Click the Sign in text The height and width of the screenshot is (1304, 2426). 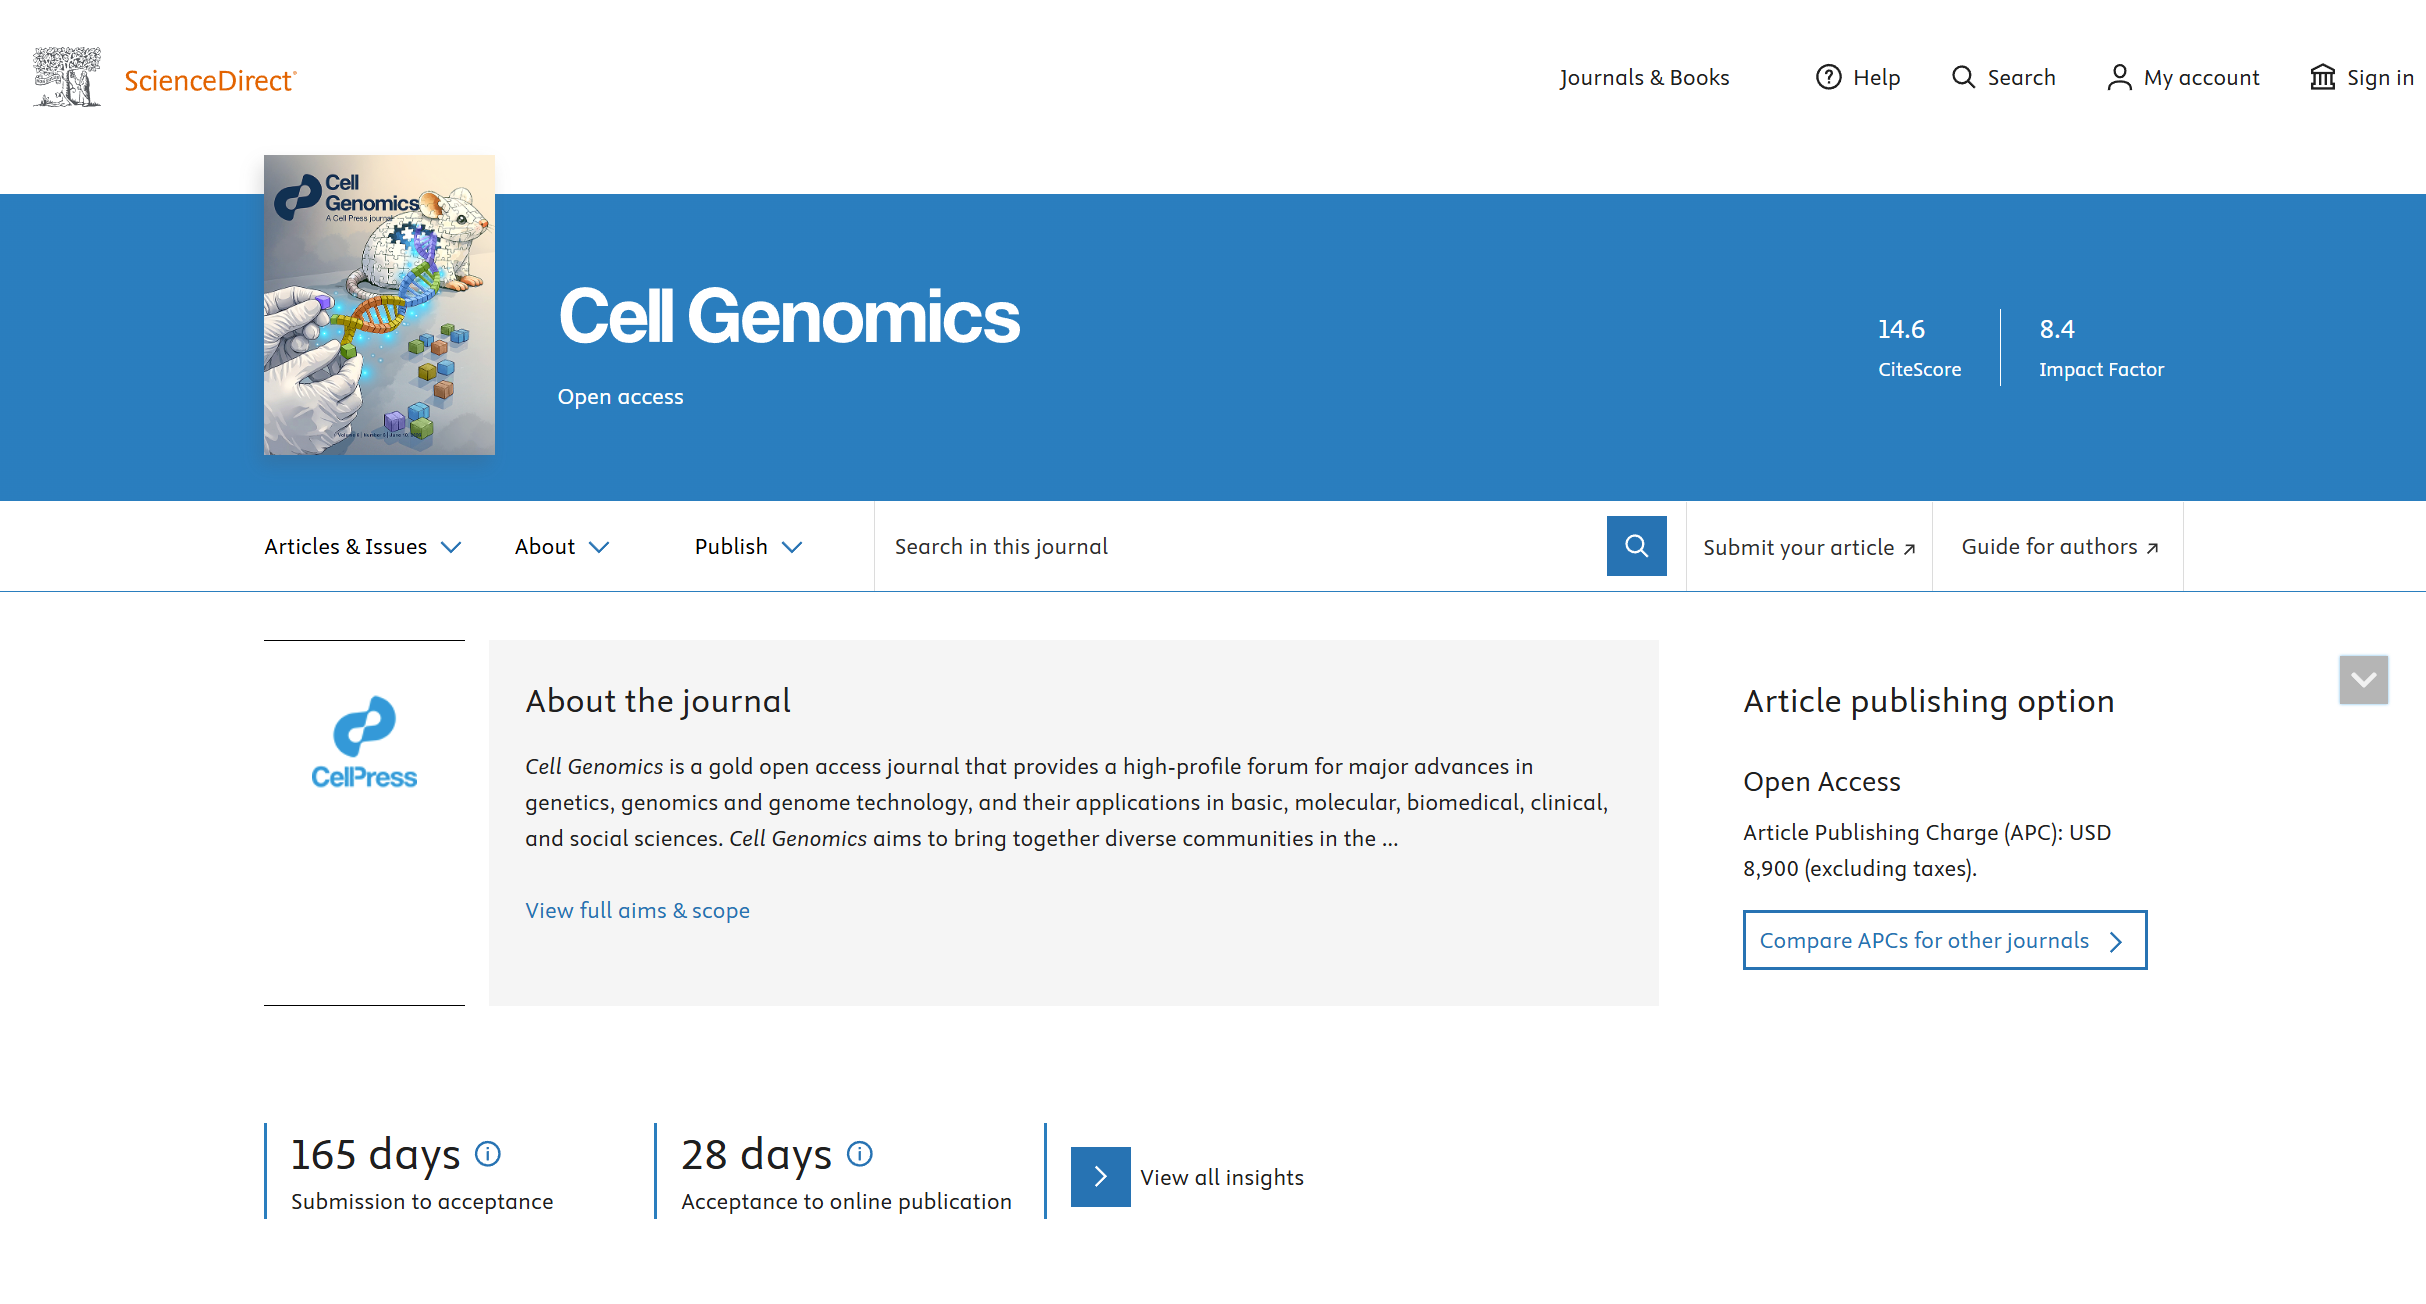tap(2380, 77)
